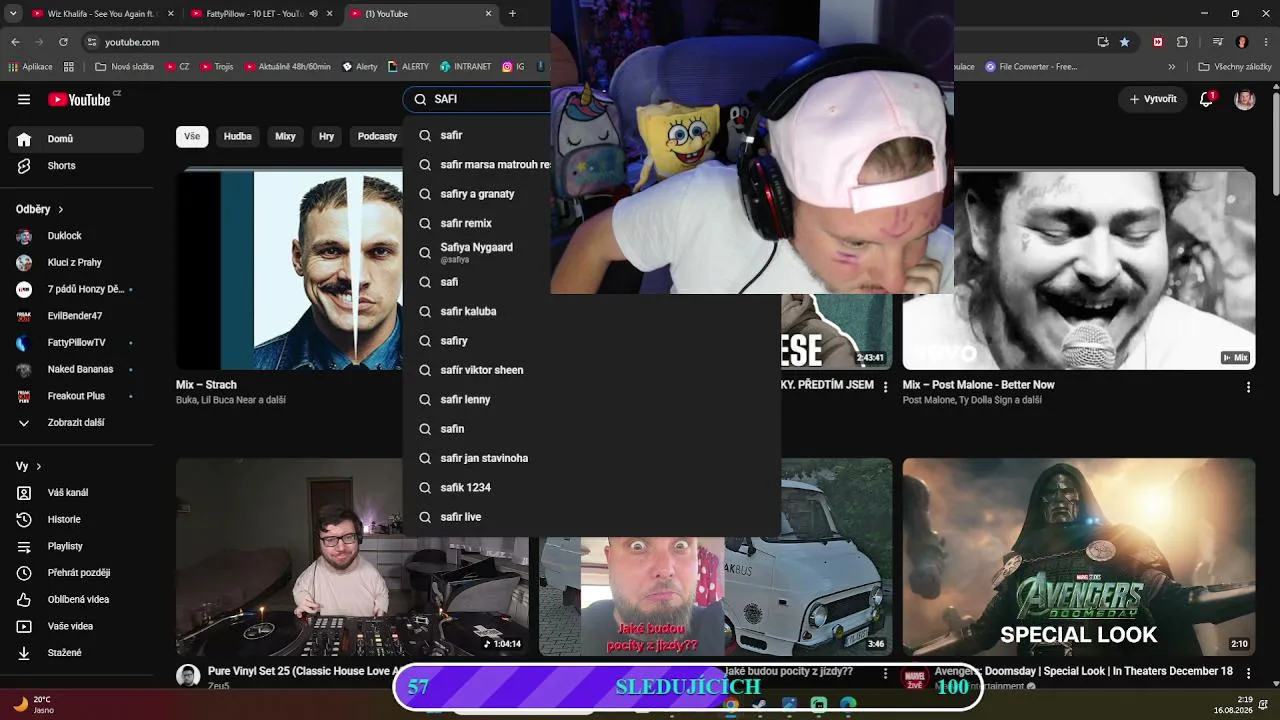Open the Chrome extensions puzzle menu

point(1182,42)
